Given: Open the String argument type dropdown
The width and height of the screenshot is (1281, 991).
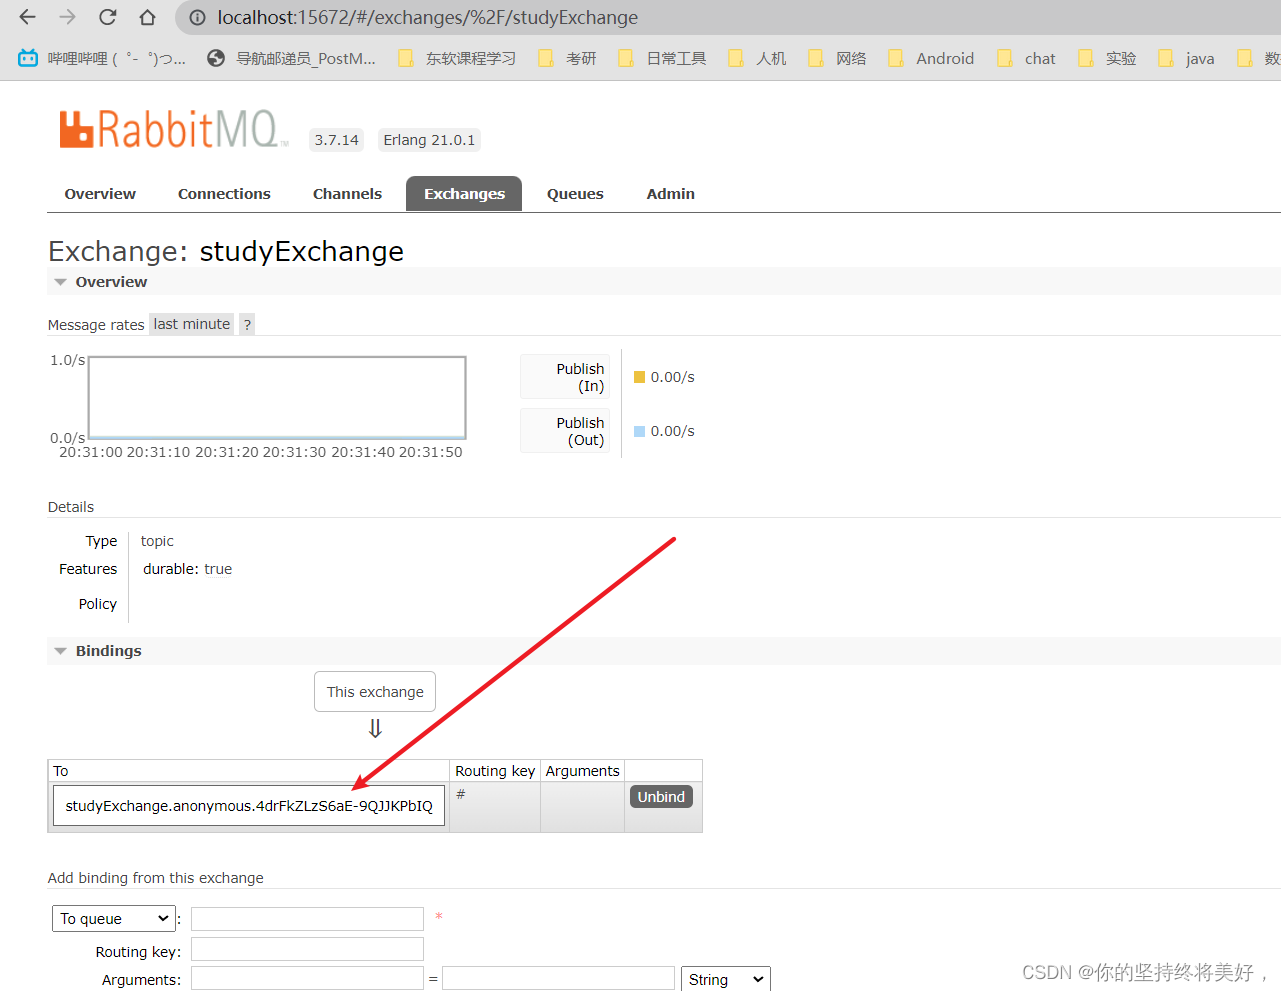Looking at the screenshot, I should pos(725,979).
